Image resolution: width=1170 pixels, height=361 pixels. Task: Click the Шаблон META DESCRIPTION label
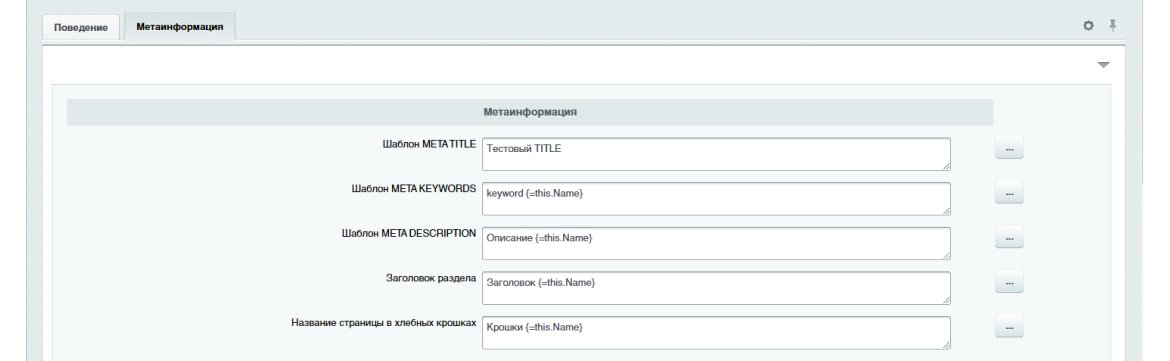(x=408, y=234)
